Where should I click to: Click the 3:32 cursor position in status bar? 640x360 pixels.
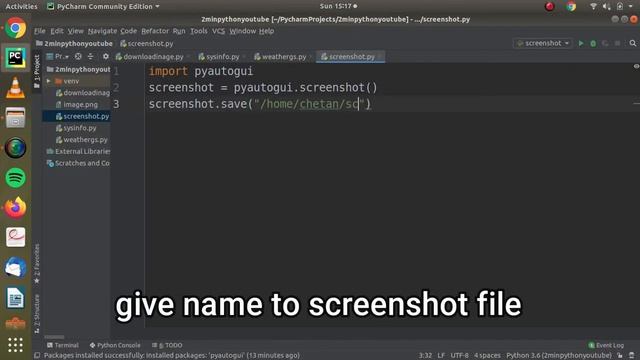point(425,356)
